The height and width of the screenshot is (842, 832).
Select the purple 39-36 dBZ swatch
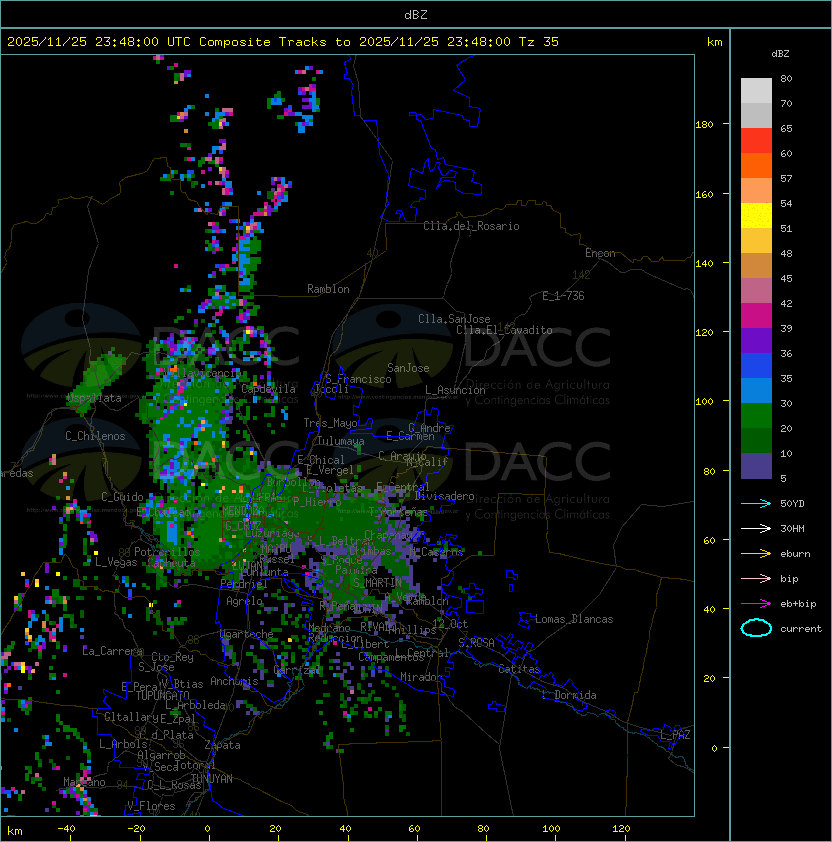[x=756, y=340]
